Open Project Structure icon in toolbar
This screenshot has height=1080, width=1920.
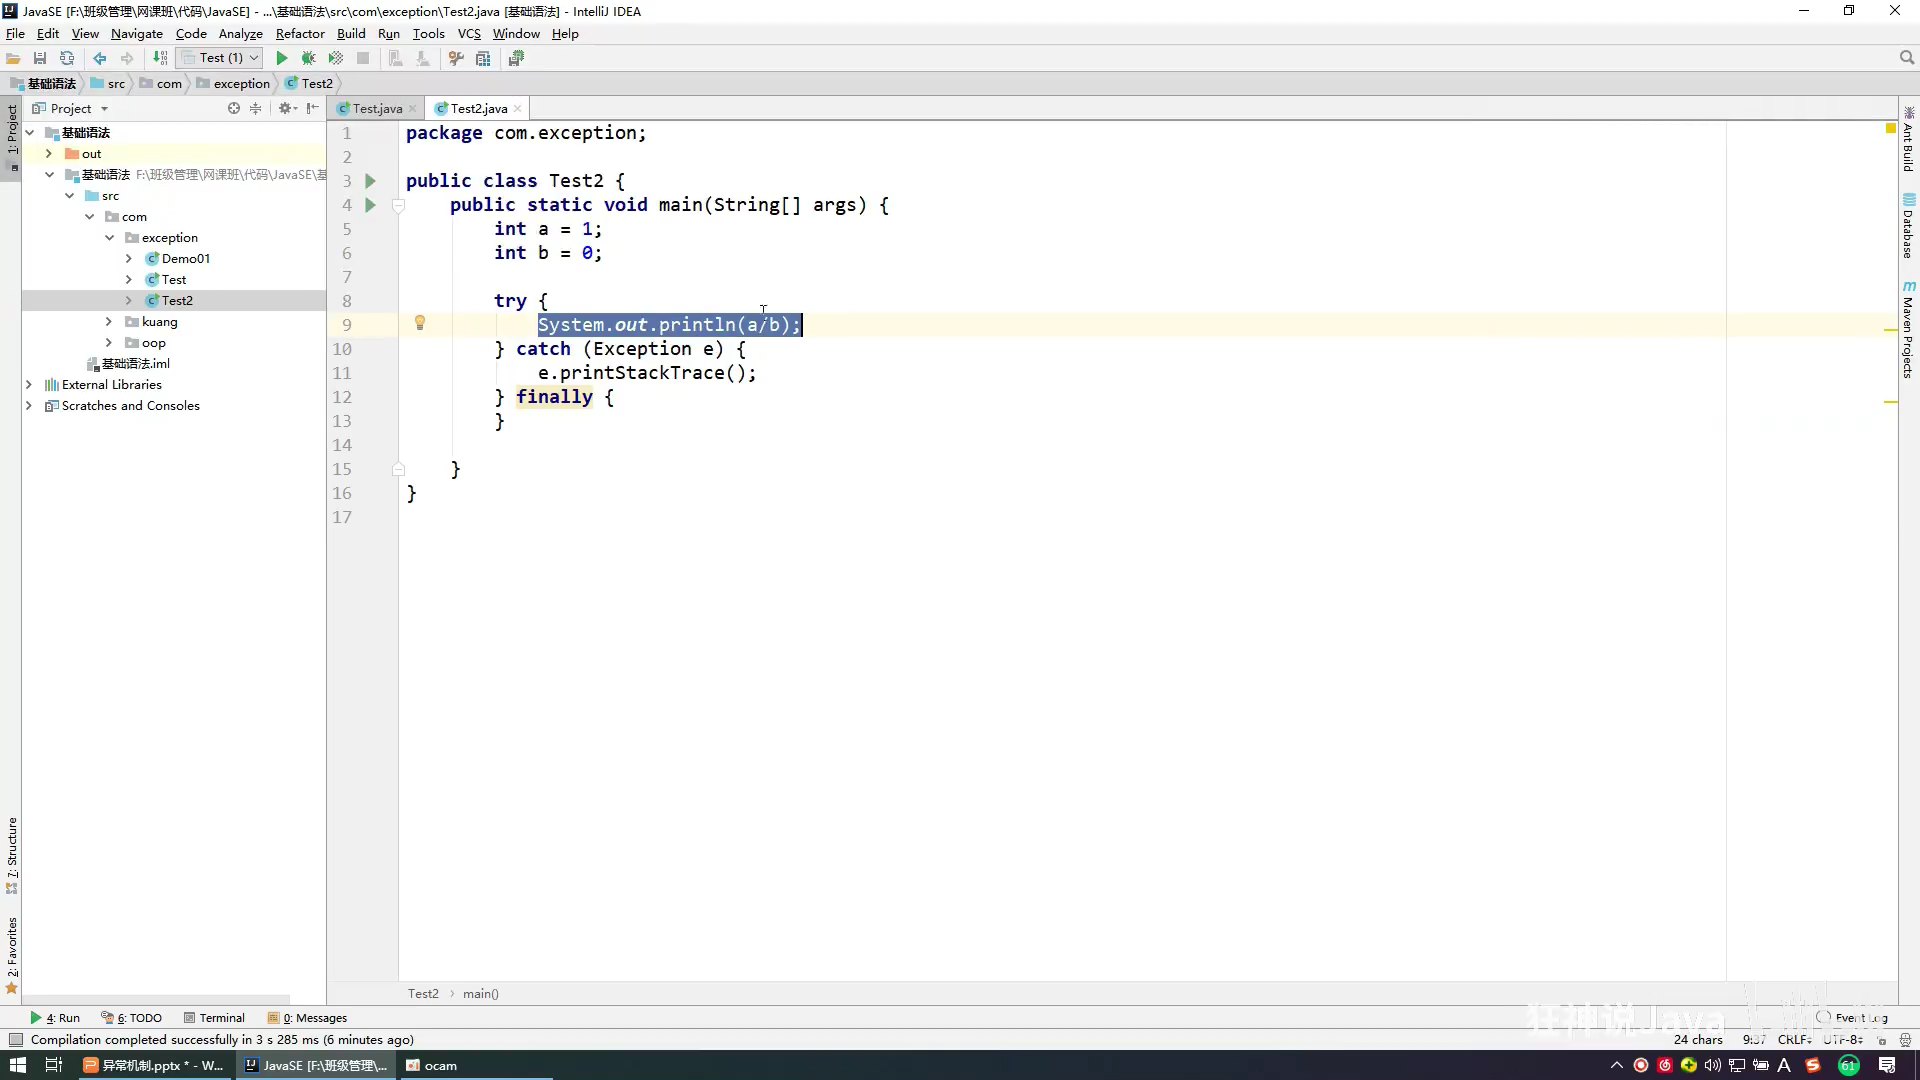(483, 58)
